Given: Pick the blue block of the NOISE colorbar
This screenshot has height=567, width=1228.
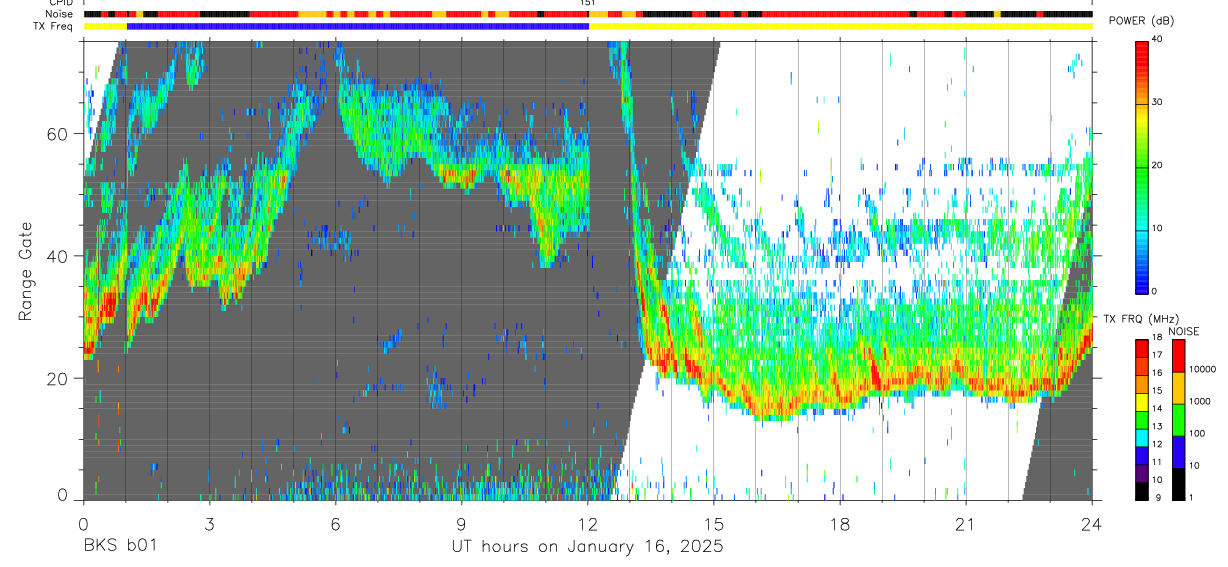Looking at the screenshot, I should click(x=1179, y=452).
